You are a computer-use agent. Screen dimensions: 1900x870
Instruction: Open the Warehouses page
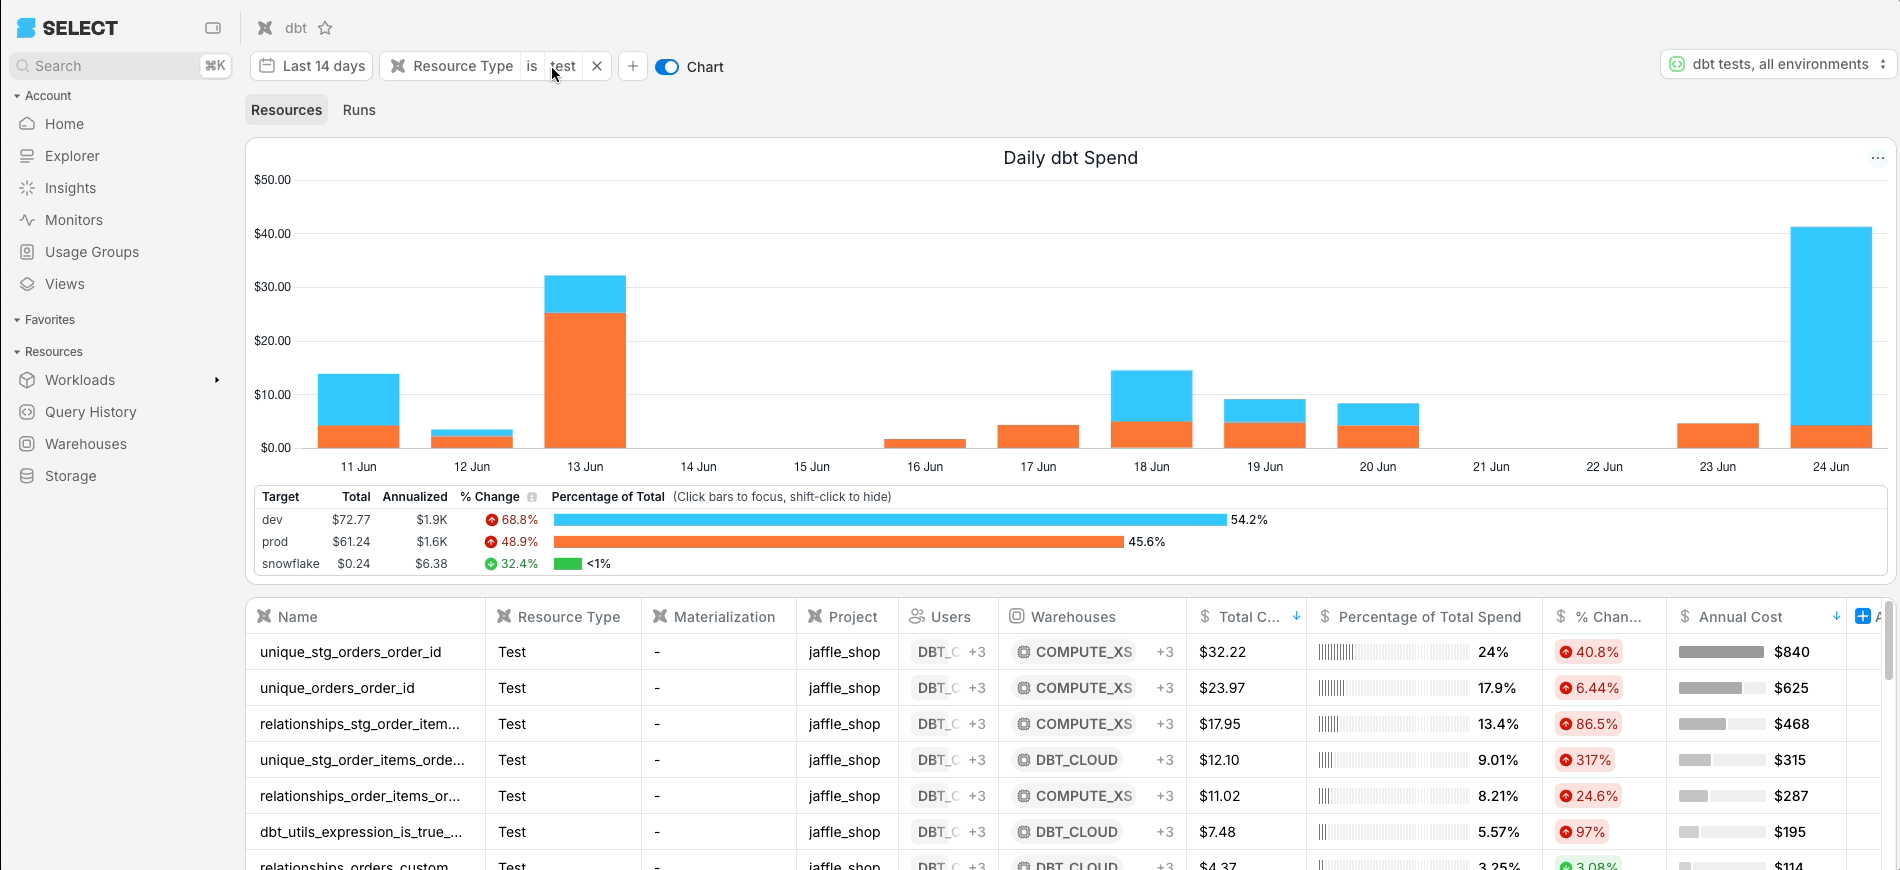pyautogui.click(x=85, y=444)
